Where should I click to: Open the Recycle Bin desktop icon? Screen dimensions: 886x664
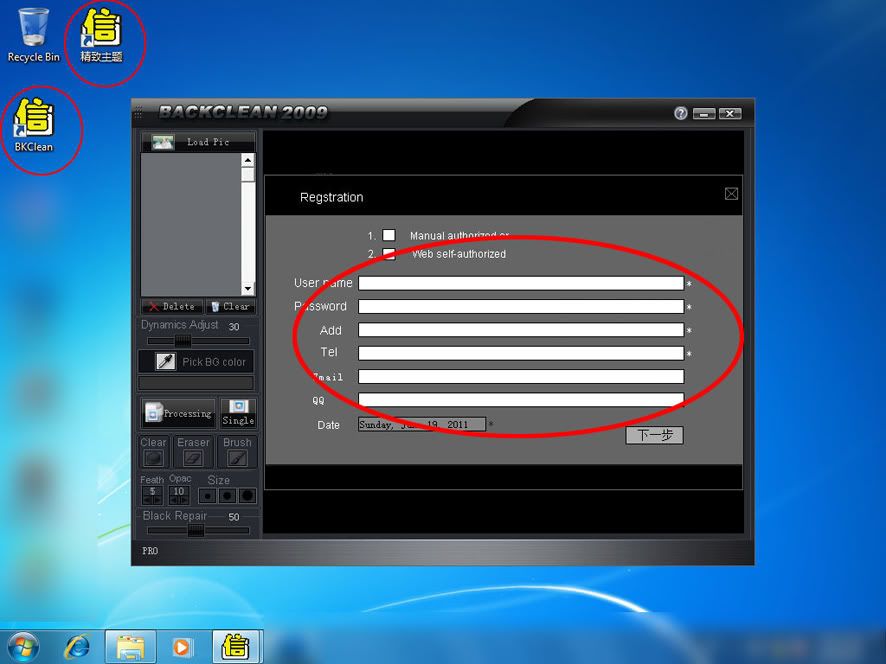click(x=33, y=35)
